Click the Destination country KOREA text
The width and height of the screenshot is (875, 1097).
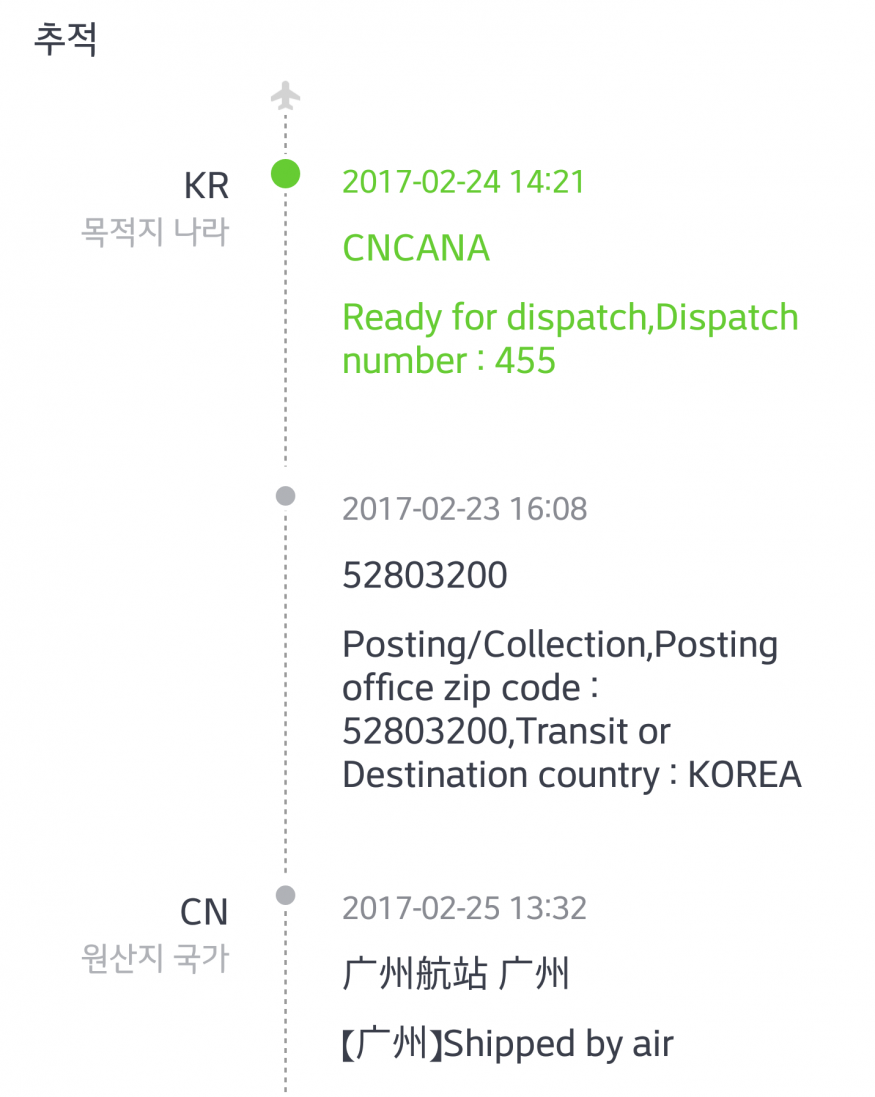571,774
